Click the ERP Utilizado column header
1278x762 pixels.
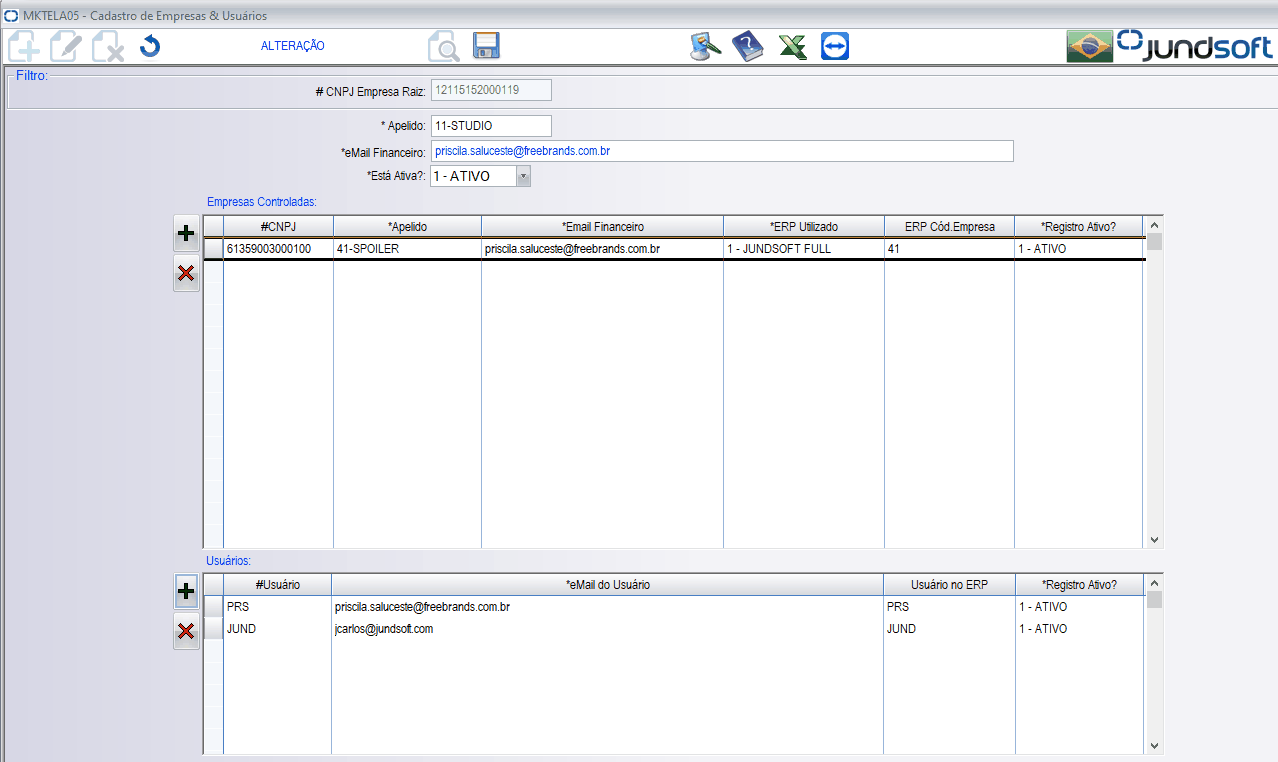click(x=803, y=227)
